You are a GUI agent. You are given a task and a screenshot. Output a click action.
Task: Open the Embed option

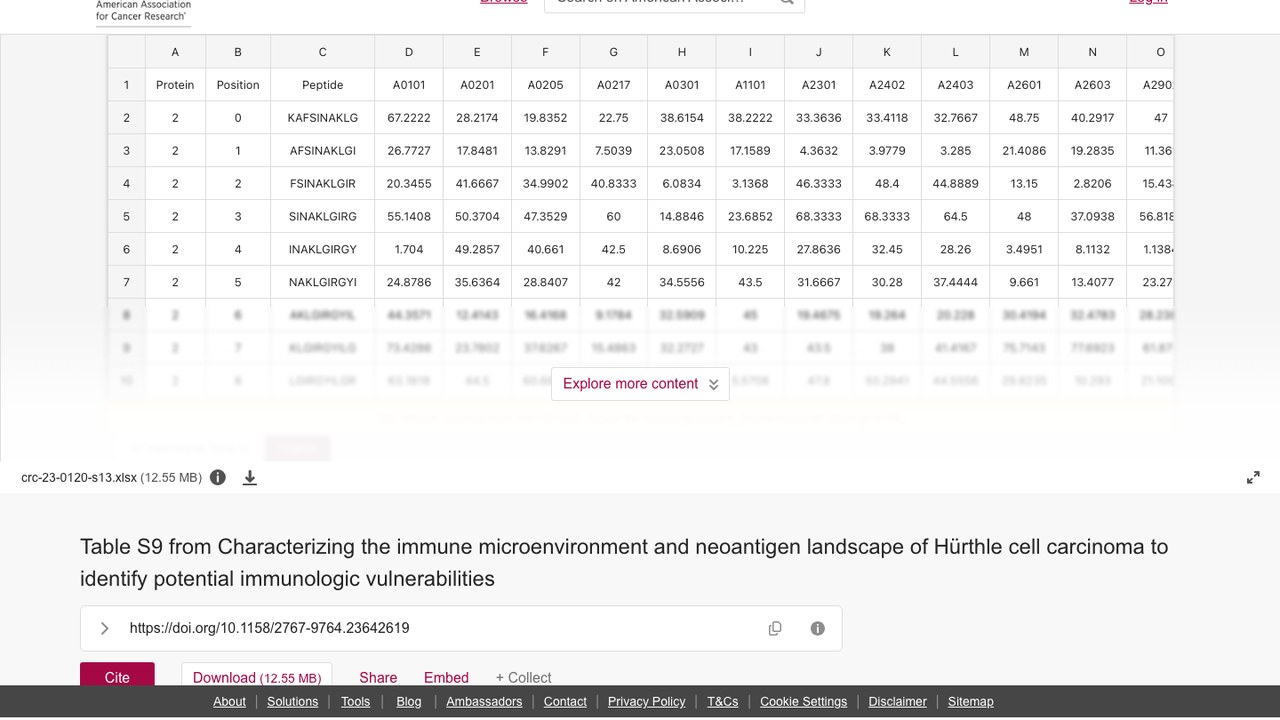click(446, 678)
